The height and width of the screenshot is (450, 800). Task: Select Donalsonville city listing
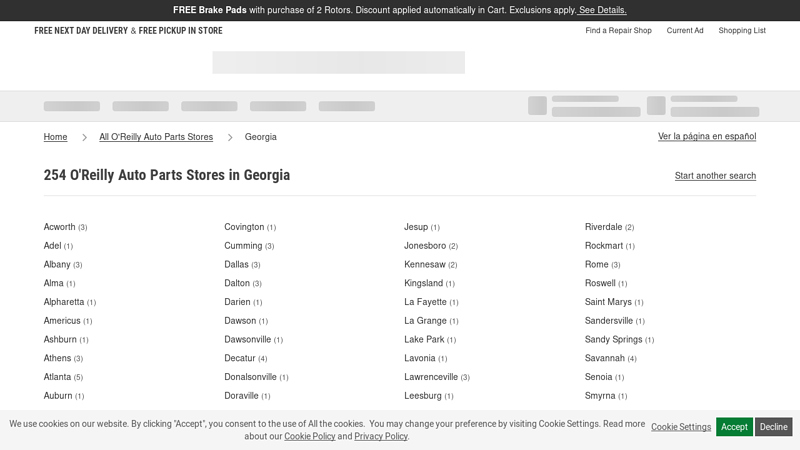tap(257, 377)
